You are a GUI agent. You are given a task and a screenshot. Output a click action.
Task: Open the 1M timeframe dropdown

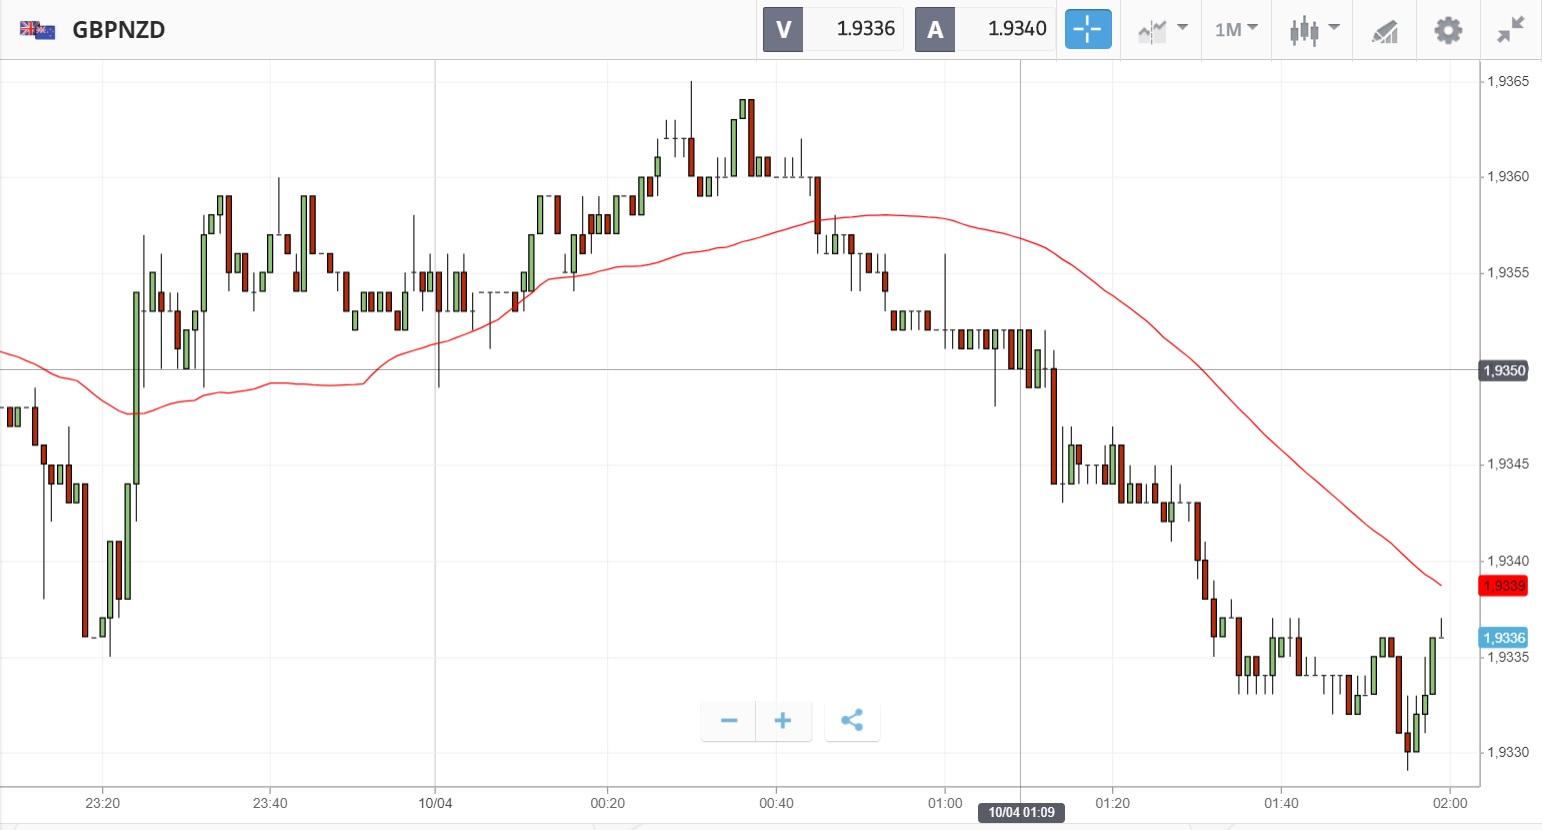tap(1236, 30)
